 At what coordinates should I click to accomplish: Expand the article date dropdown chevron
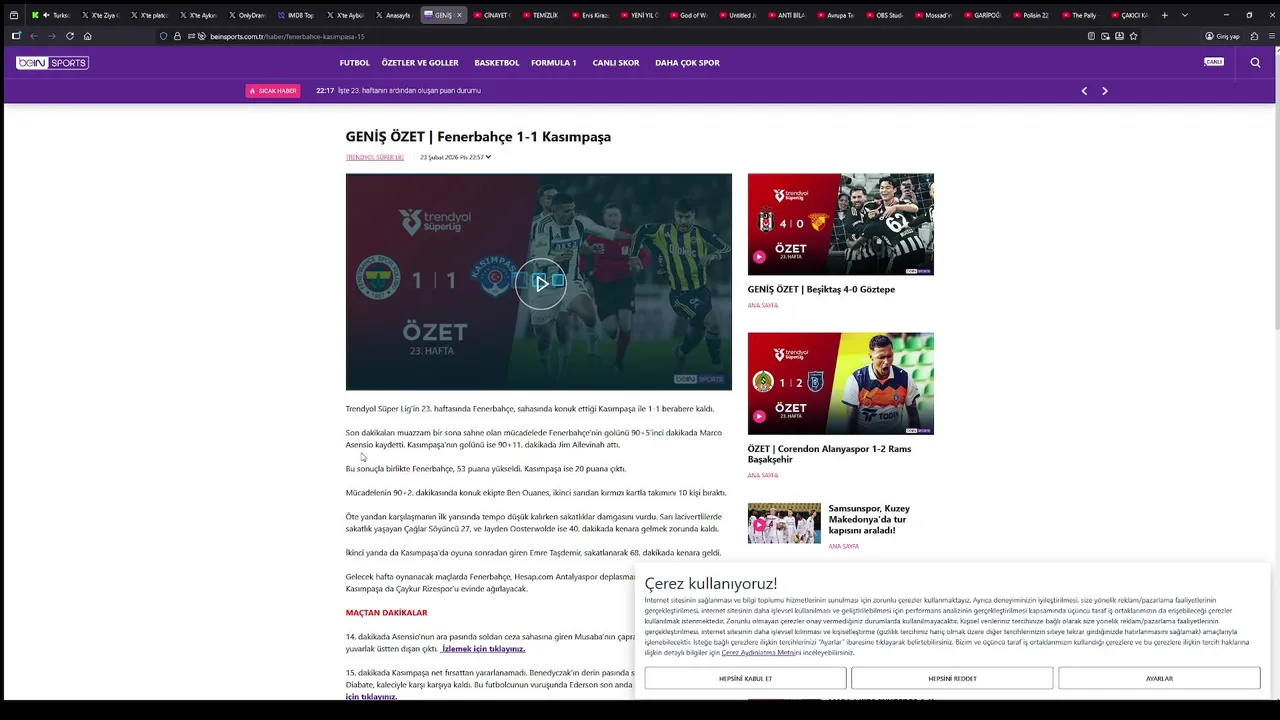point(488,157)
